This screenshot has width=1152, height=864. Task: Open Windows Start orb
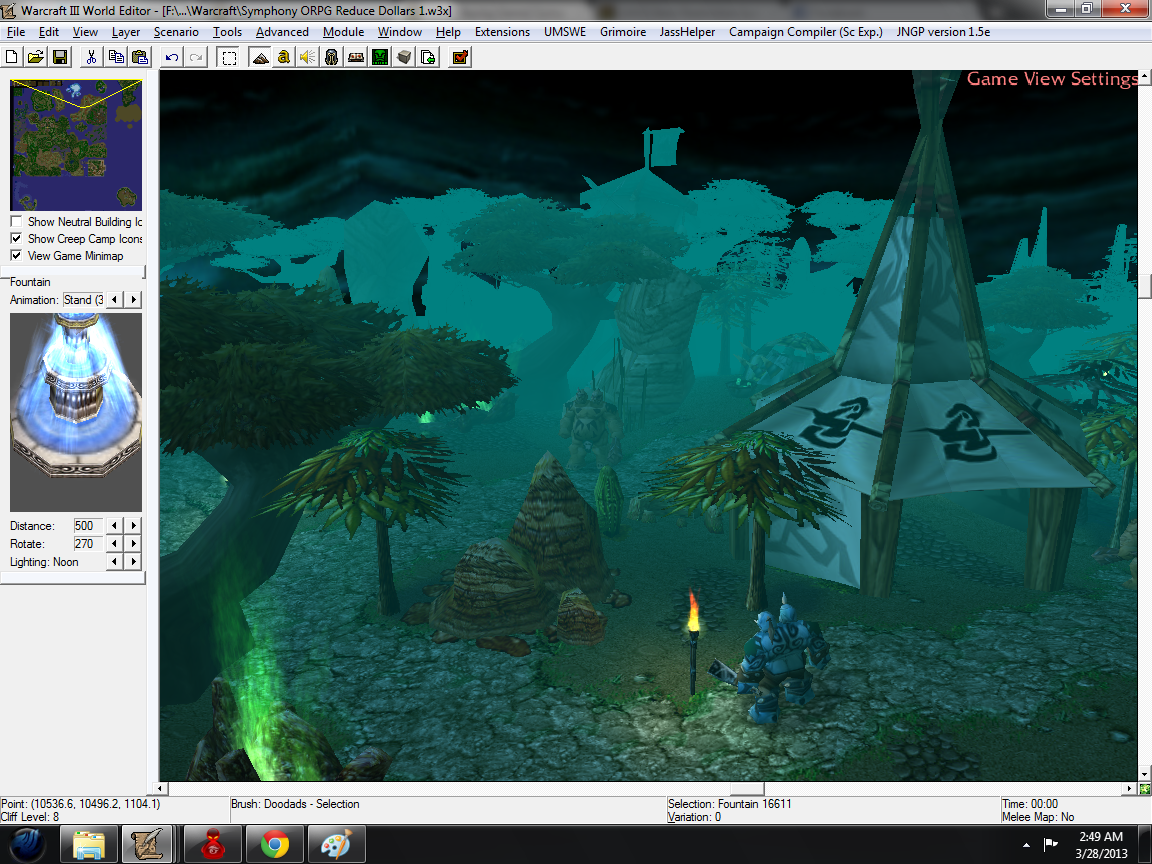pos(28,843)
